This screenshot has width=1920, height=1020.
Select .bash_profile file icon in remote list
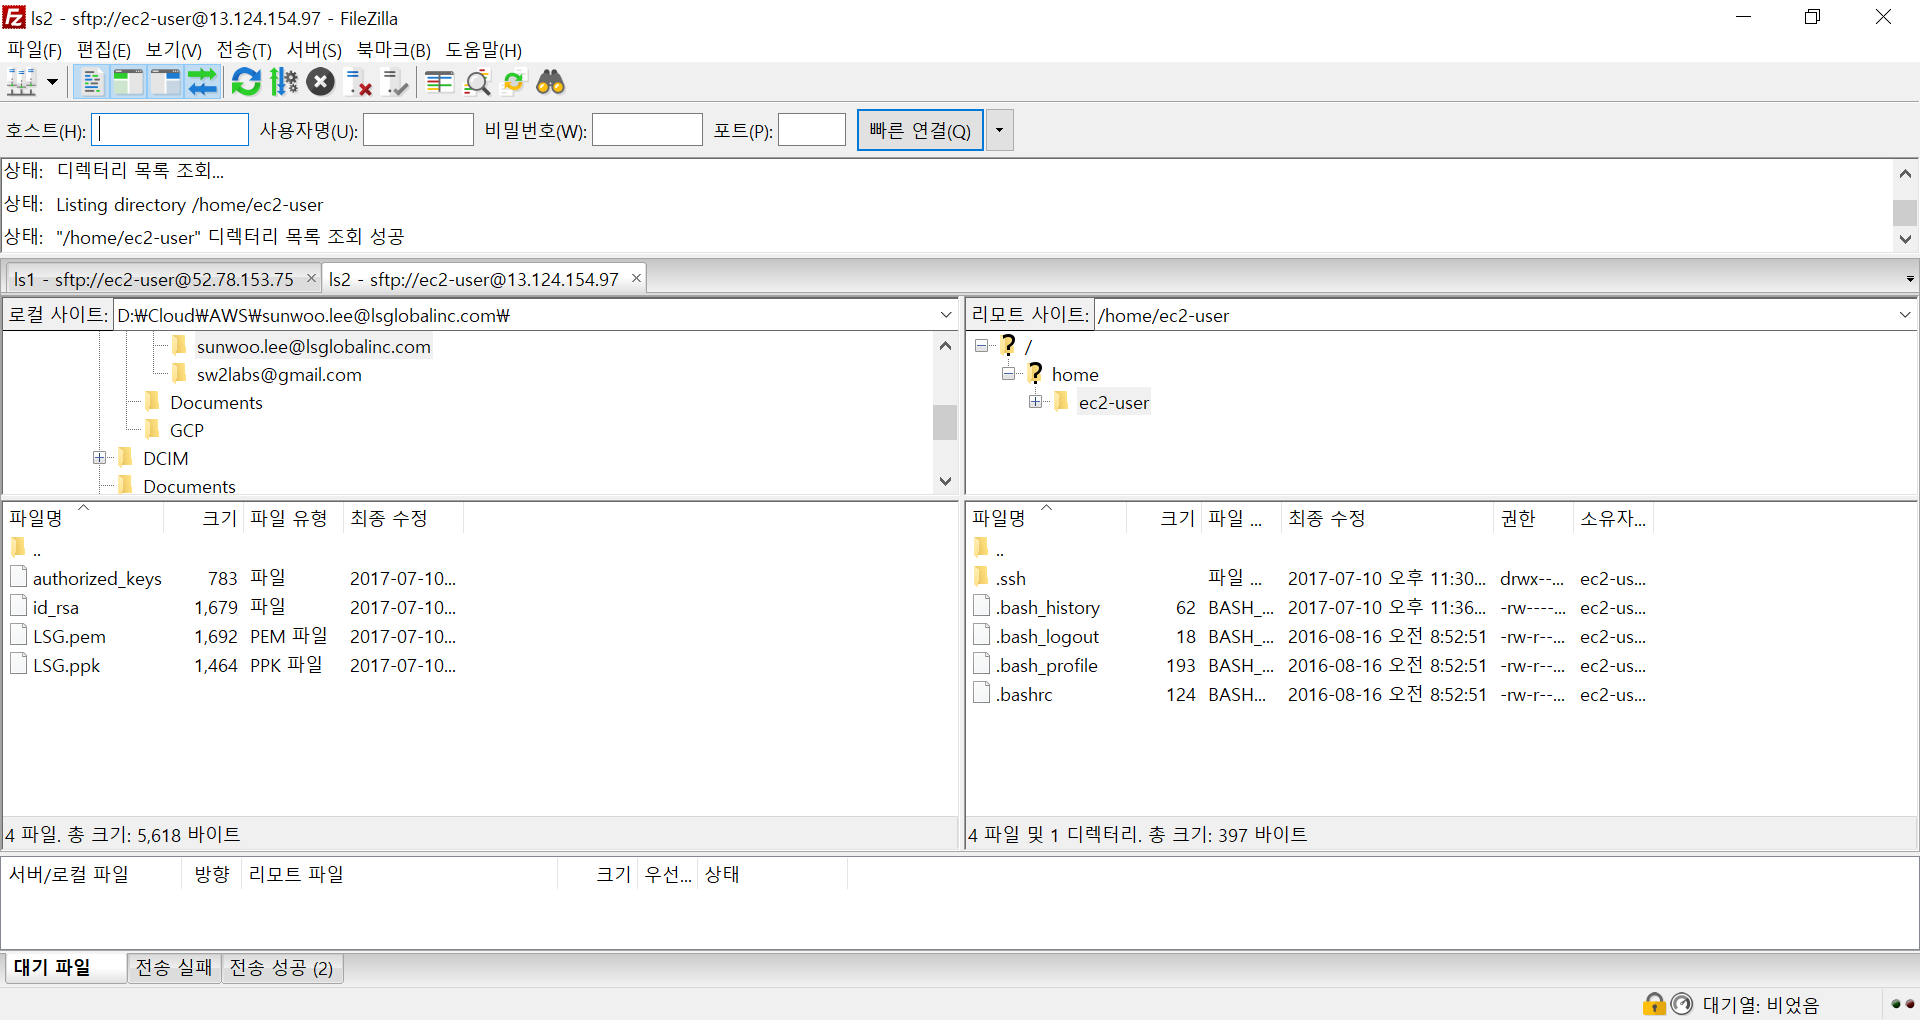[x=981, y=664]
